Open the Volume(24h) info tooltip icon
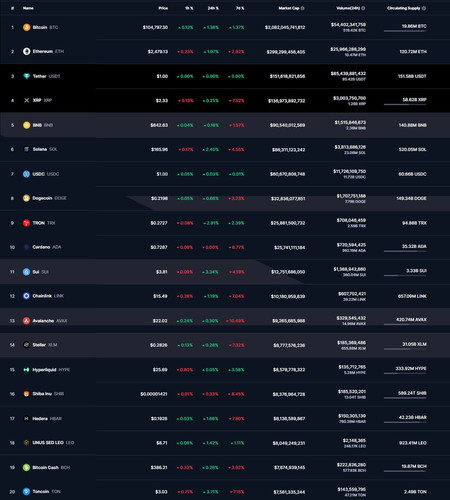 tap(363, 8)
